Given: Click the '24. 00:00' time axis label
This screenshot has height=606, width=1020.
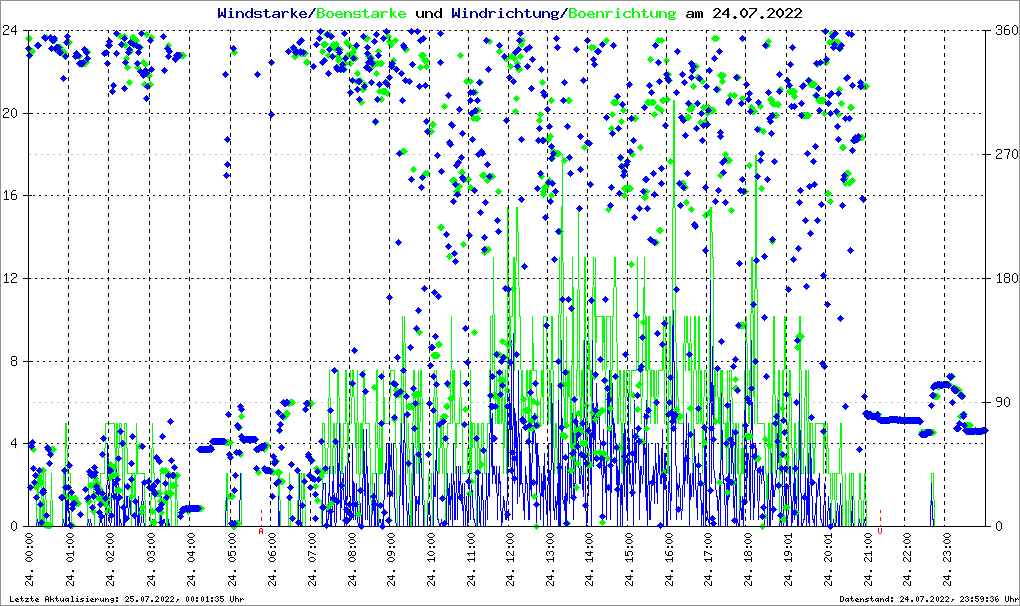Looking at the screenshot, I should [x=31, y=563].
